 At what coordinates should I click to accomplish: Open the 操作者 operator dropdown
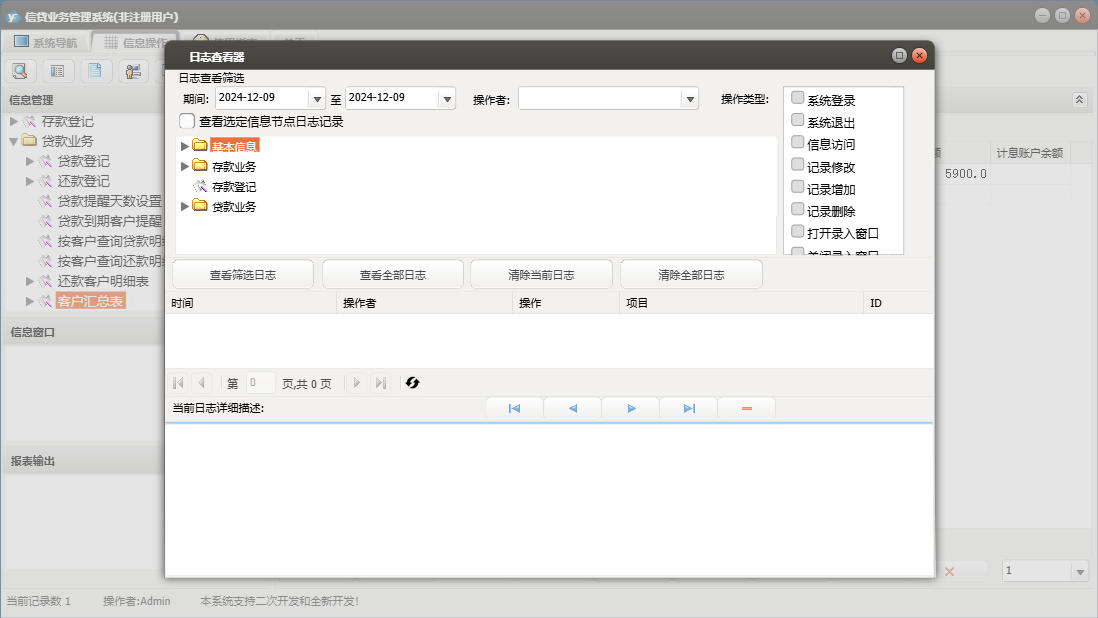(689, 99)
